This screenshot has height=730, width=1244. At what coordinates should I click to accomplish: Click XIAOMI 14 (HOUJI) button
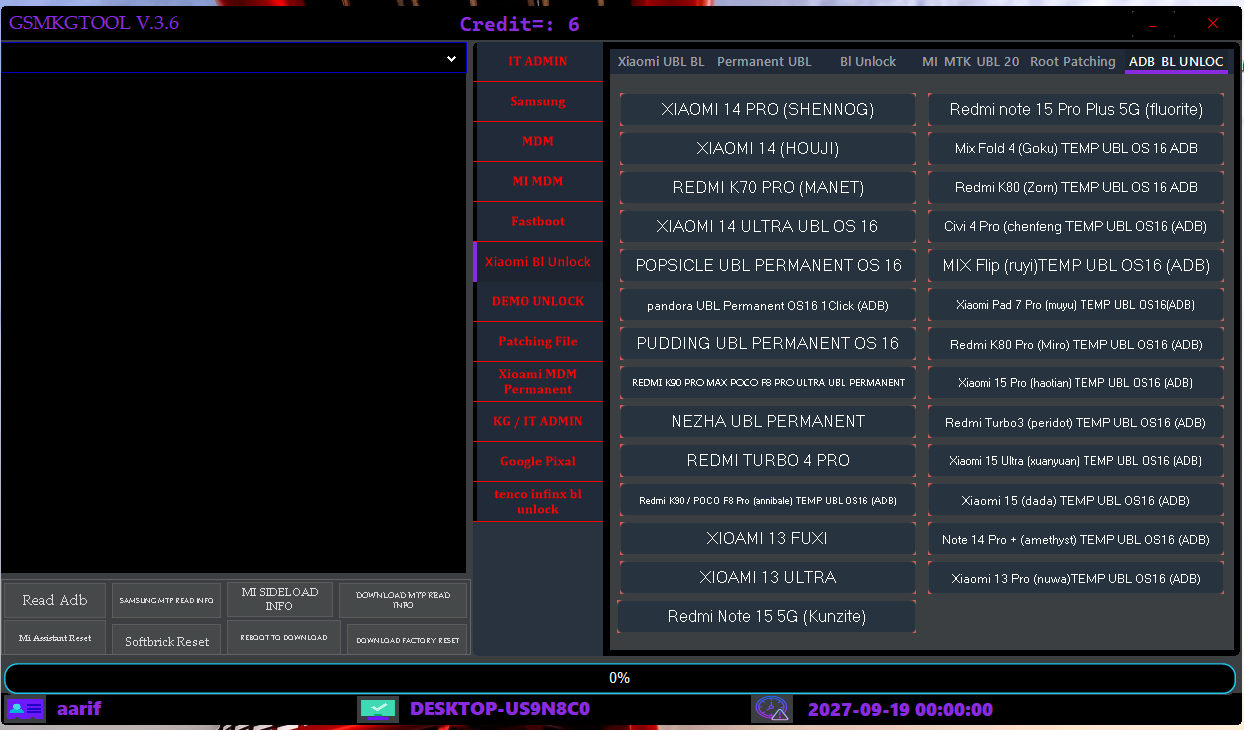click(767, 149)
